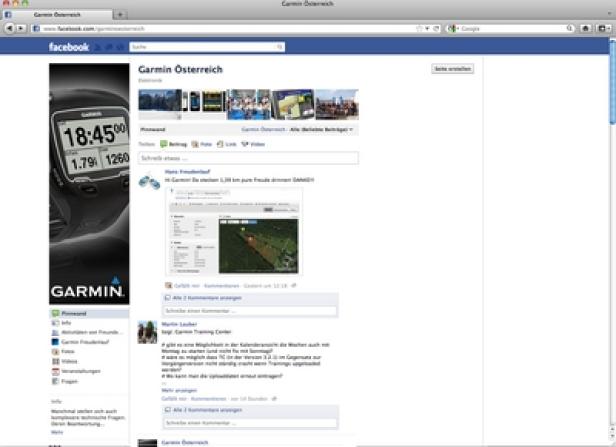
Task: Click the Google search field in toolbar
Action: click(513, 28)
